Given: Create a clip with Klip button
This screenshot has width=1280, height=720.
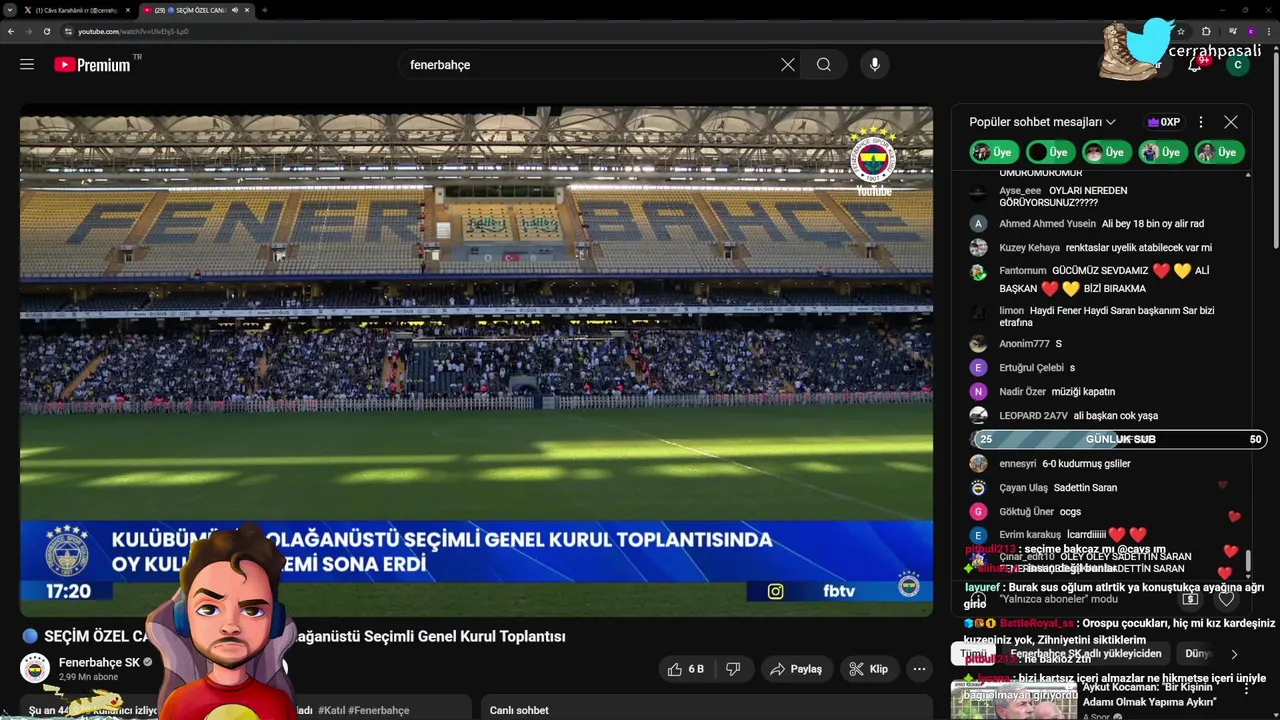Looking at the screenshot, I should tap(868, 669).
